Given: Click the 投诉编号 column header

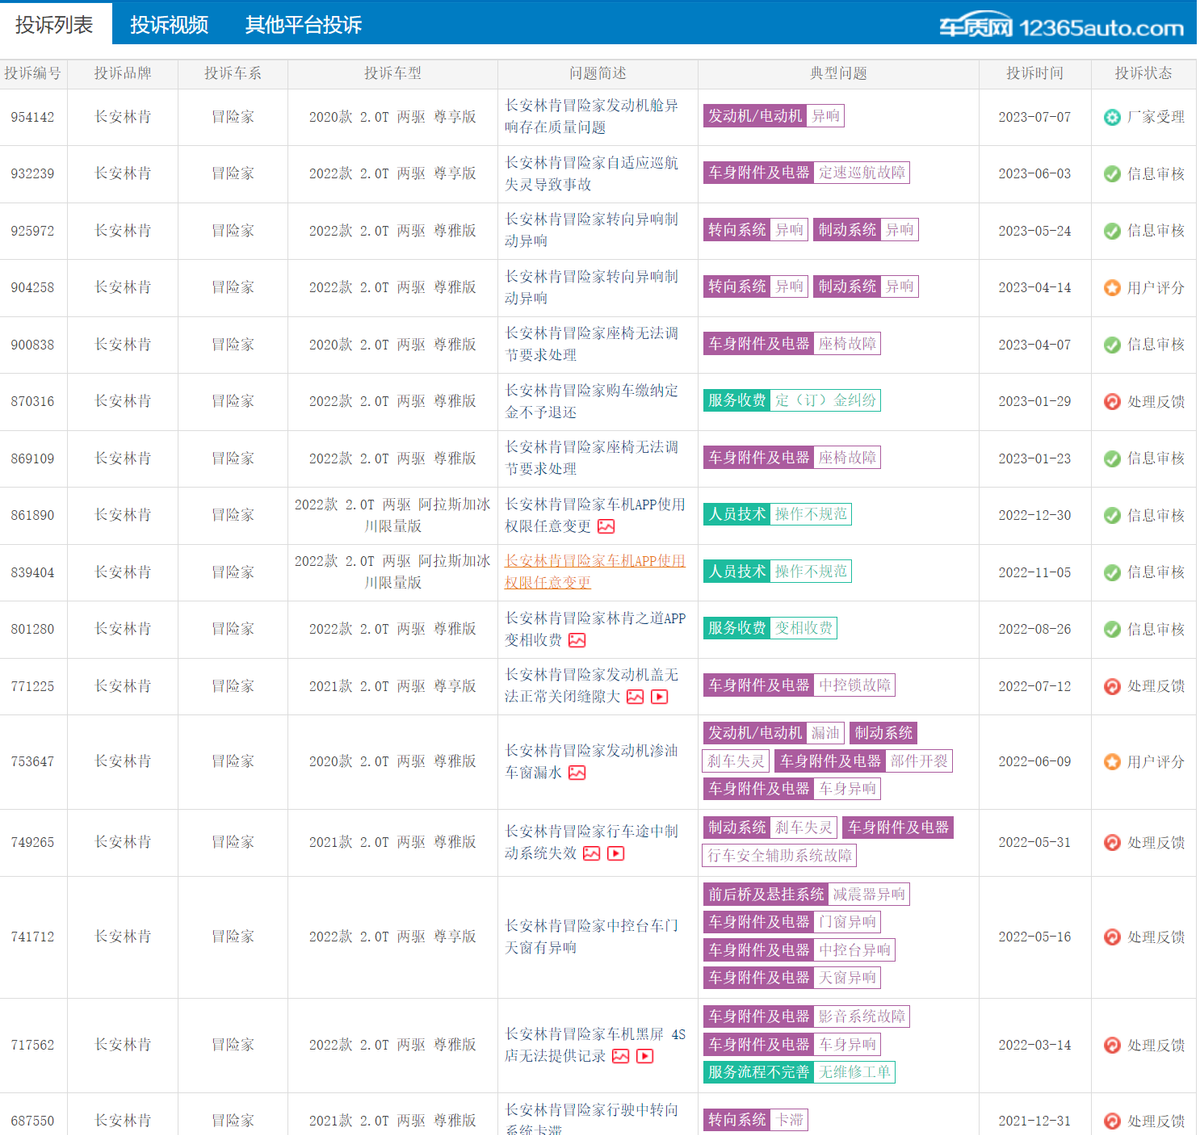Looking at the screenshot, I should (x=33, y=74).
